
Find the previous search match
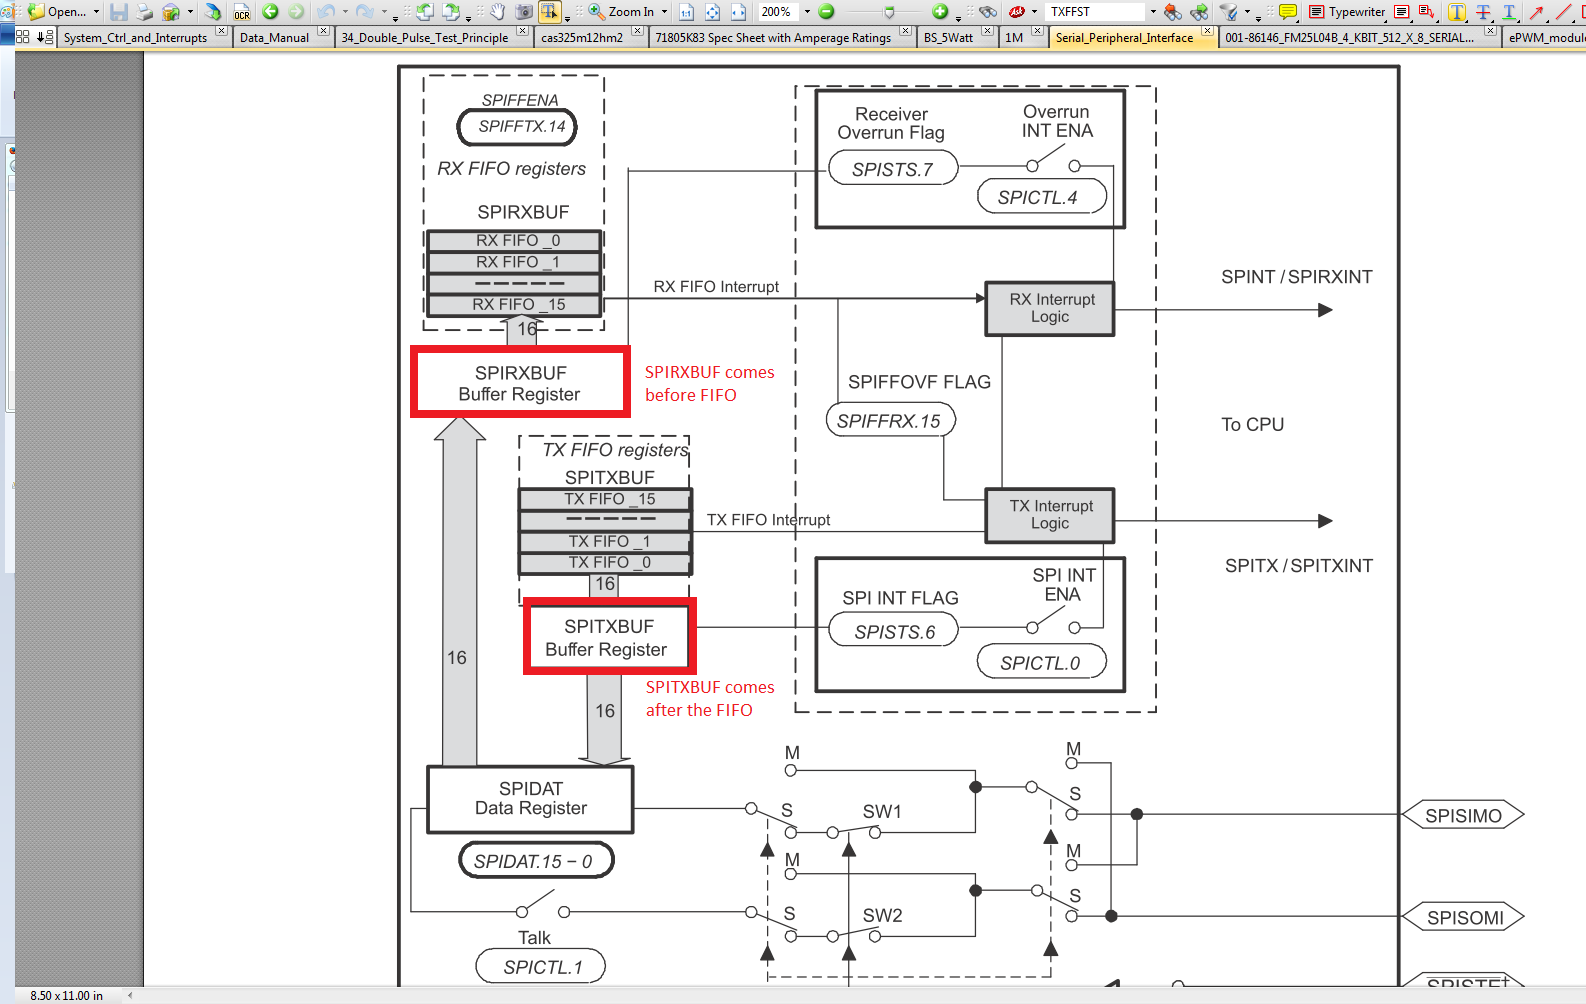(x=1173, y=12)
